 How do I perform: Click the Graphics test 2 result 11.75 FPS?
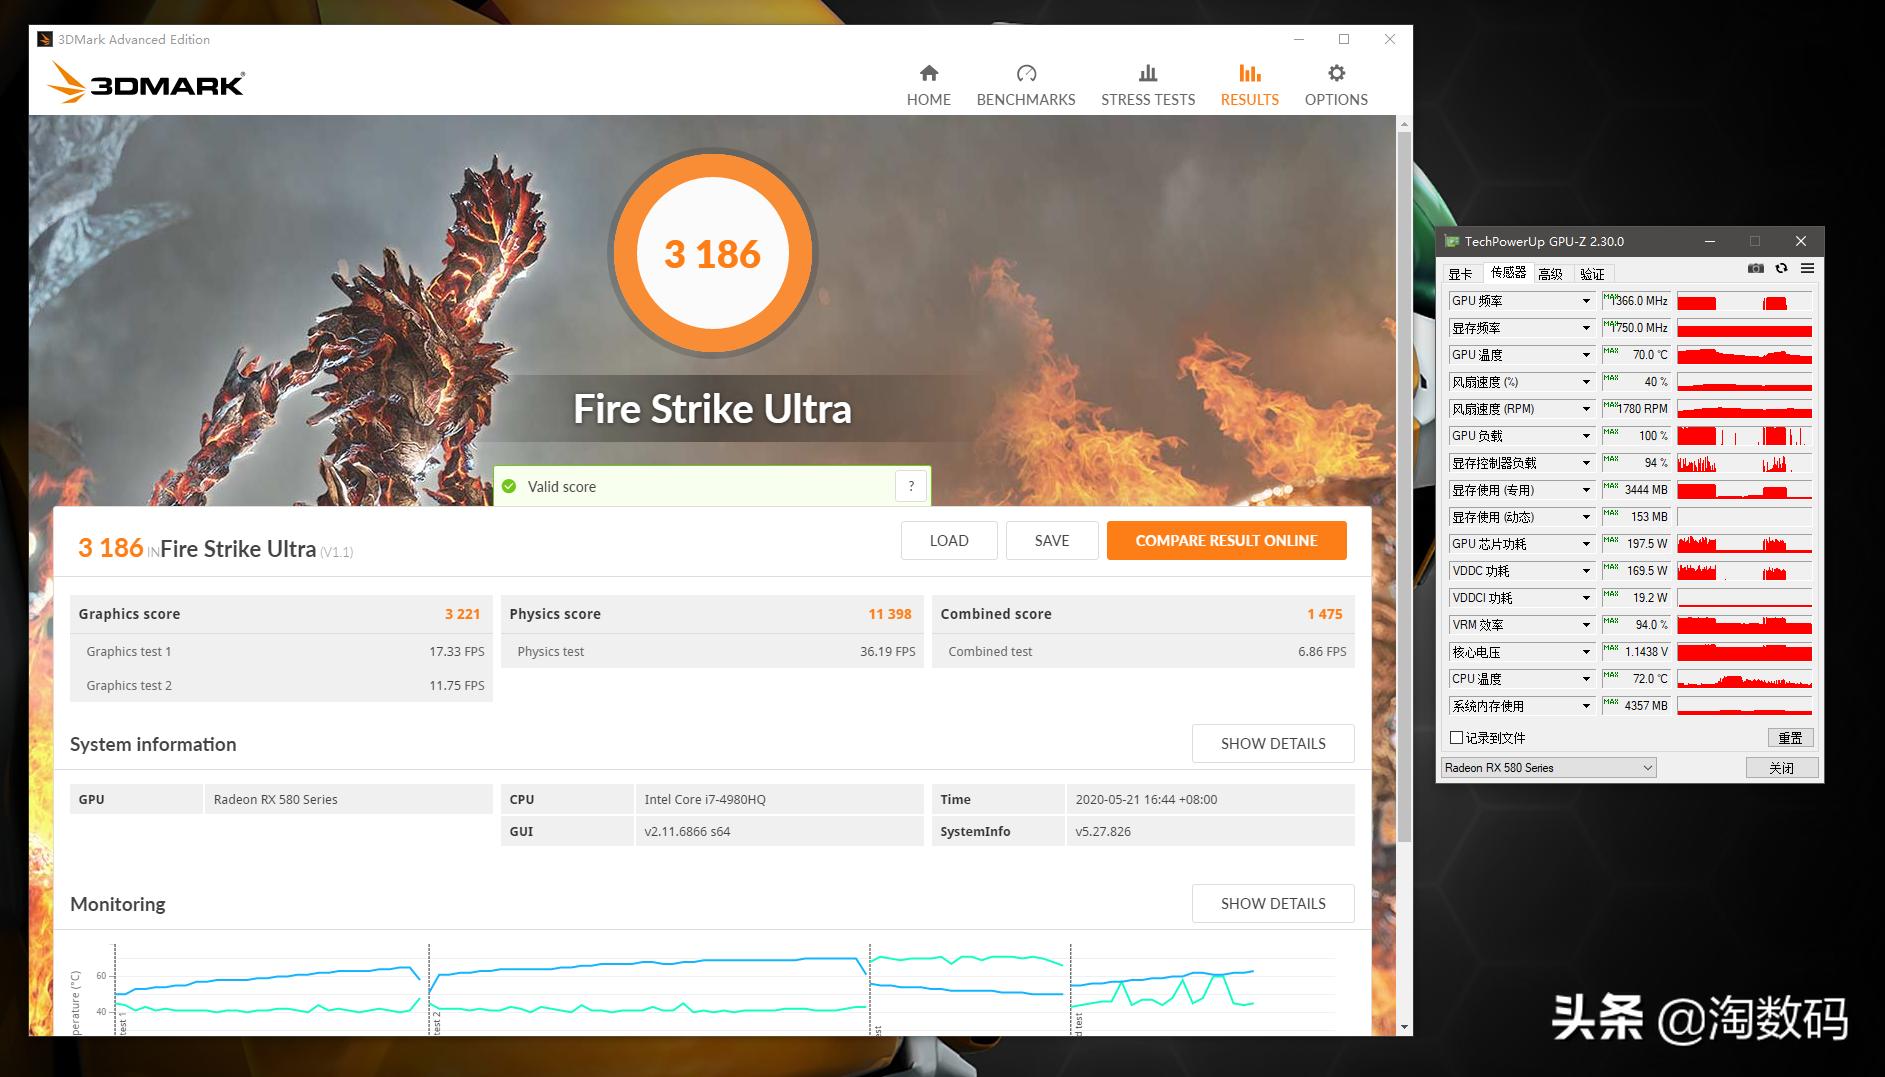coord(457,685)
